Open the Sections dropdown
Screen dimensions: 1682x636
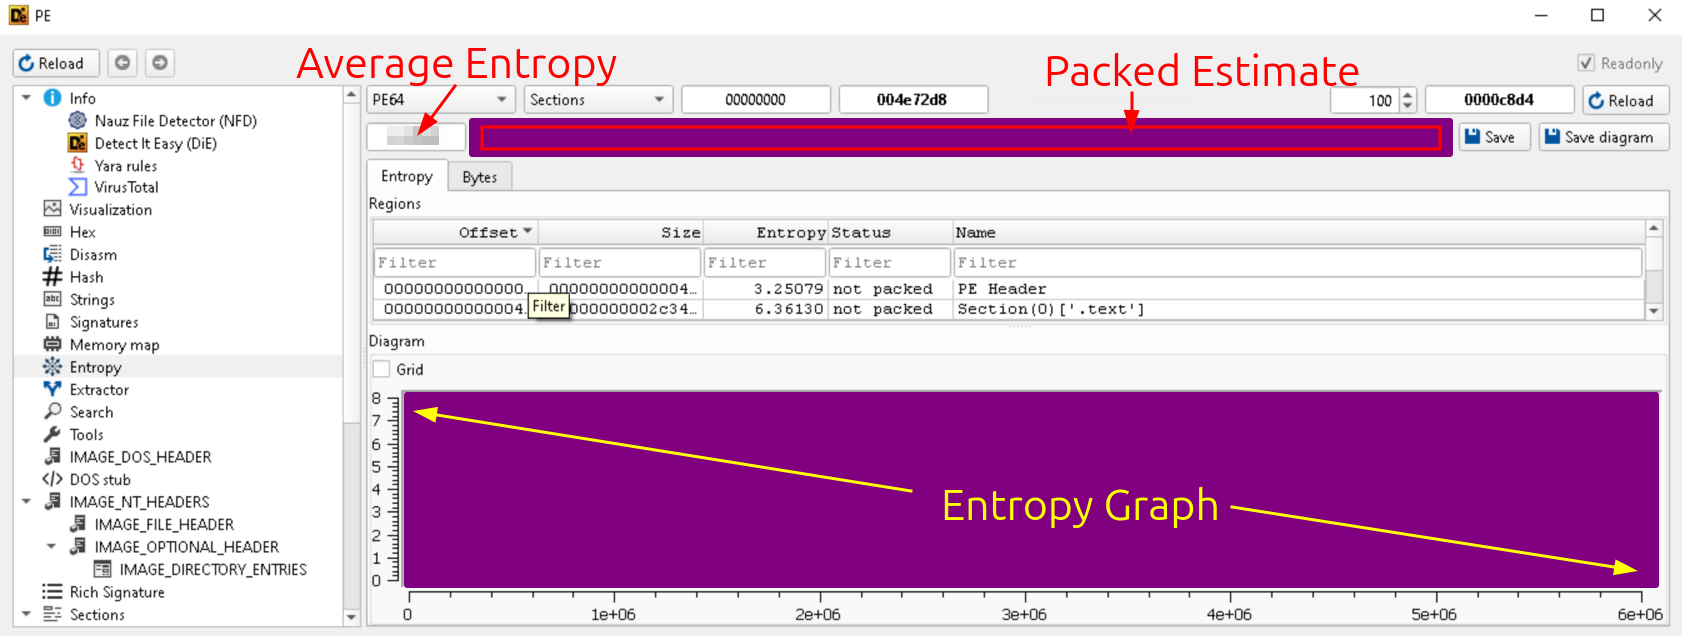(597, 100)
